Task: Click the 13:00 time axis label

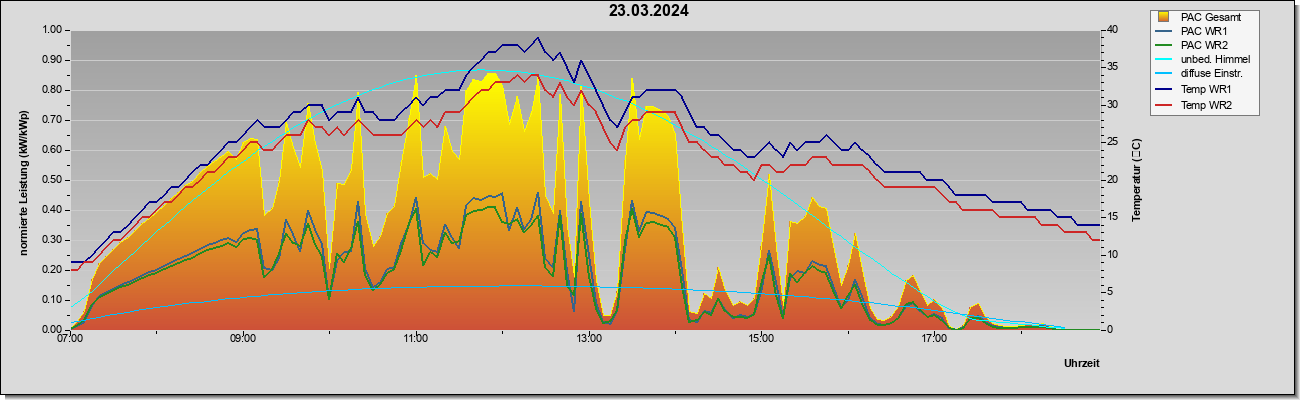Action: click(589, 340)
